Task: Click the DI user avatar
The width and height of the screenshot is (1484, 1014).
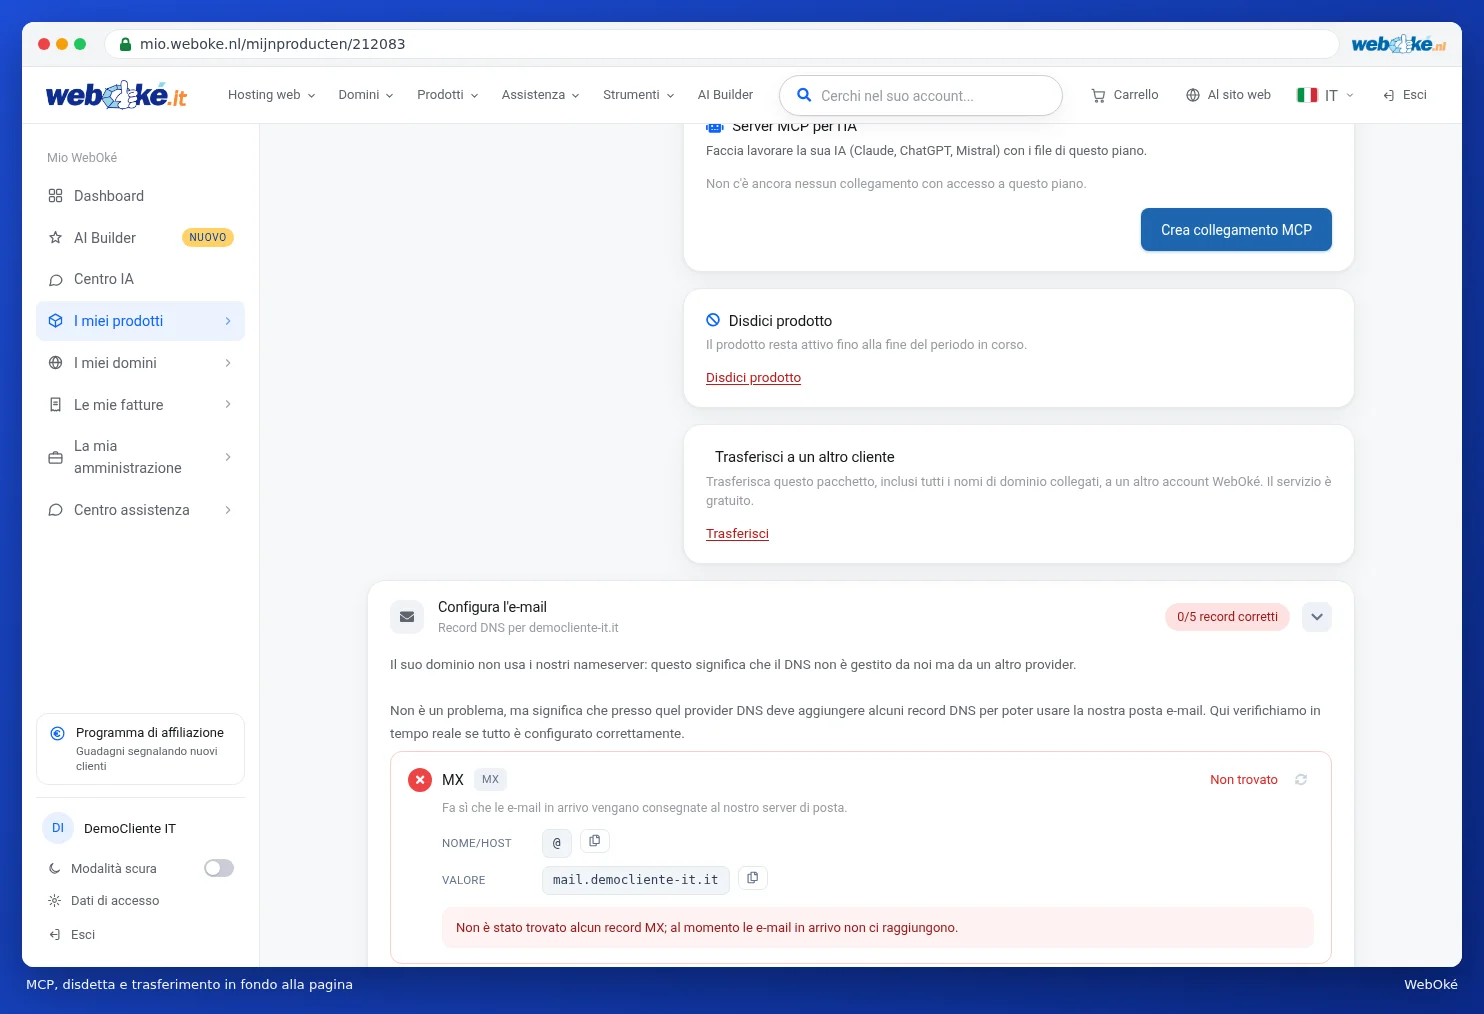Action: pos(58,828)
